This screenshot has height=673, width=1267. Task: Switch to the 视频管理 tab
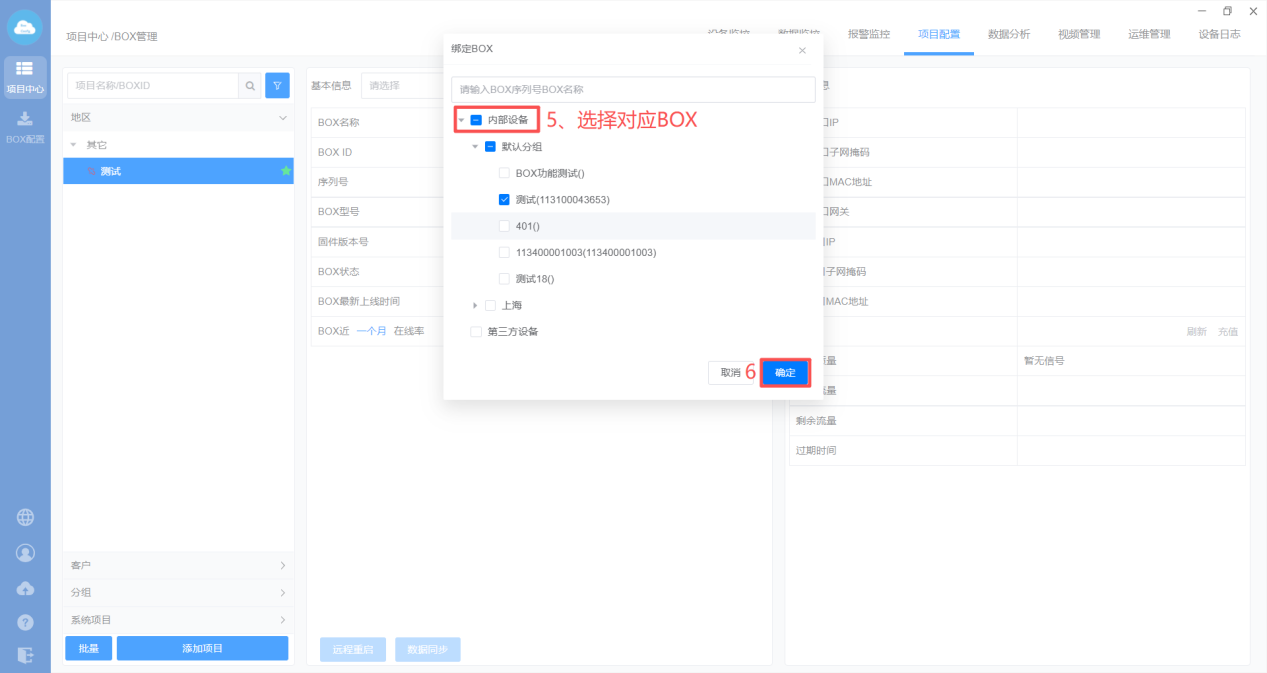[1078, 34]
